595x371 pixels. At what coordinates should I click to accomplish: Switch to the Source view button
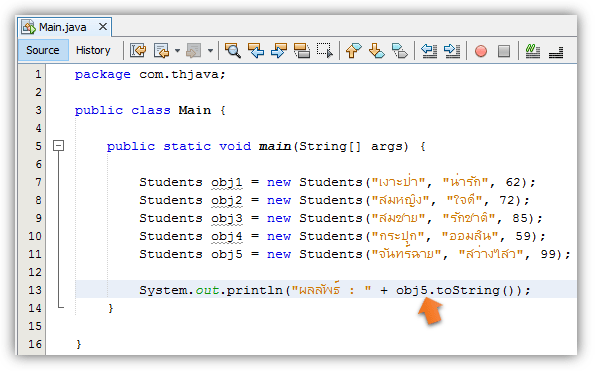(43, 50)
